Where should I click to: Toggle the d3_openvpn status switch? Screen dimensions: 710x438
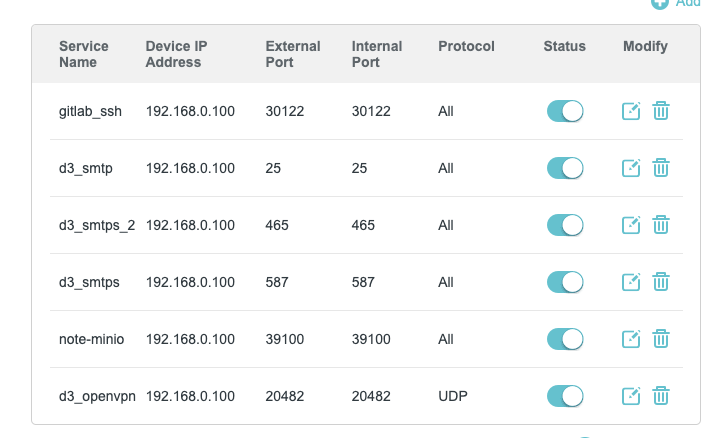[x=565, y=397]
